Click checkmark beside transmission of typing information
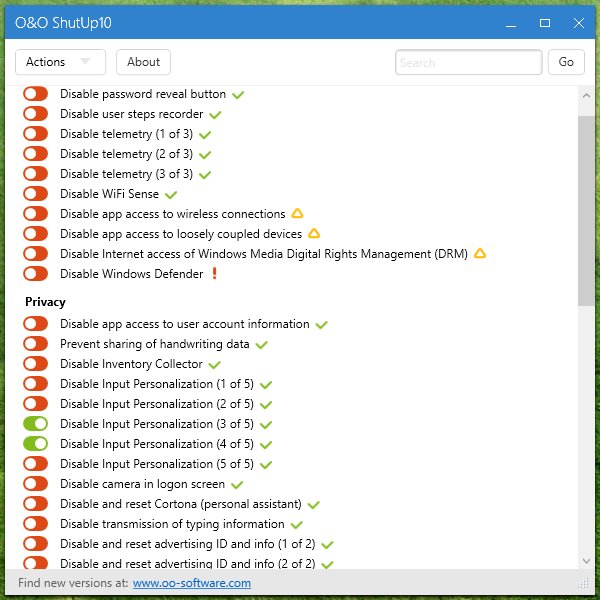 (x=297, y=525)
